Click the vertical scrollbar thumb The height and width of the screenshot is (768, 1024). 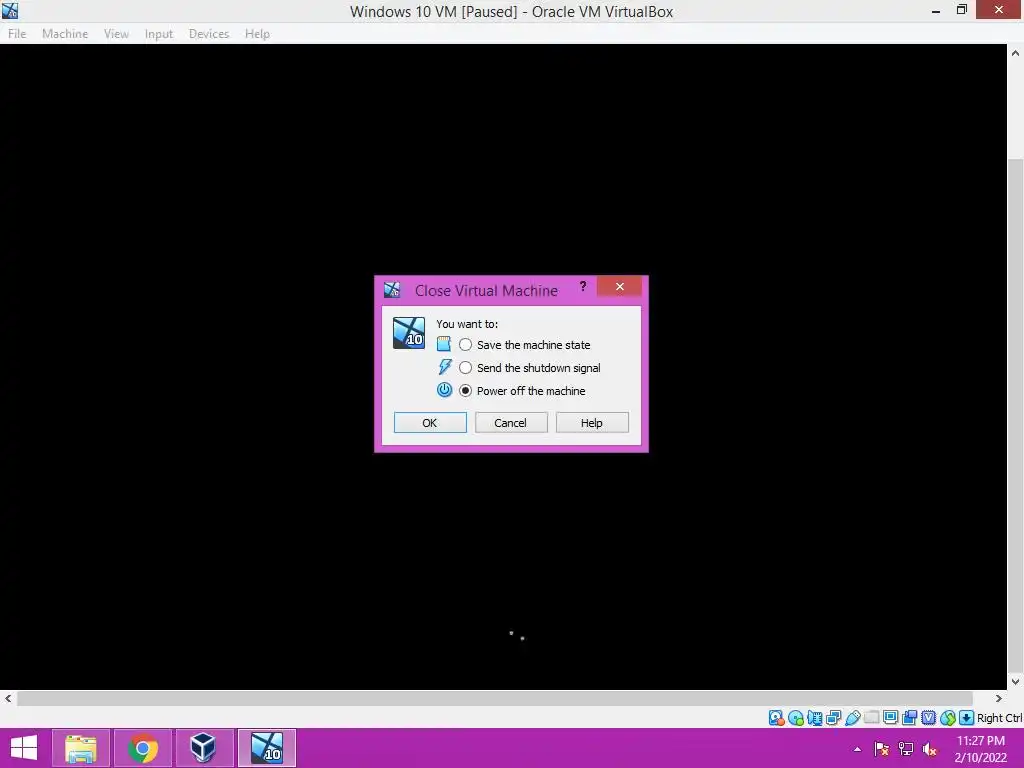pyautogui.click(x=1015, y=415)
